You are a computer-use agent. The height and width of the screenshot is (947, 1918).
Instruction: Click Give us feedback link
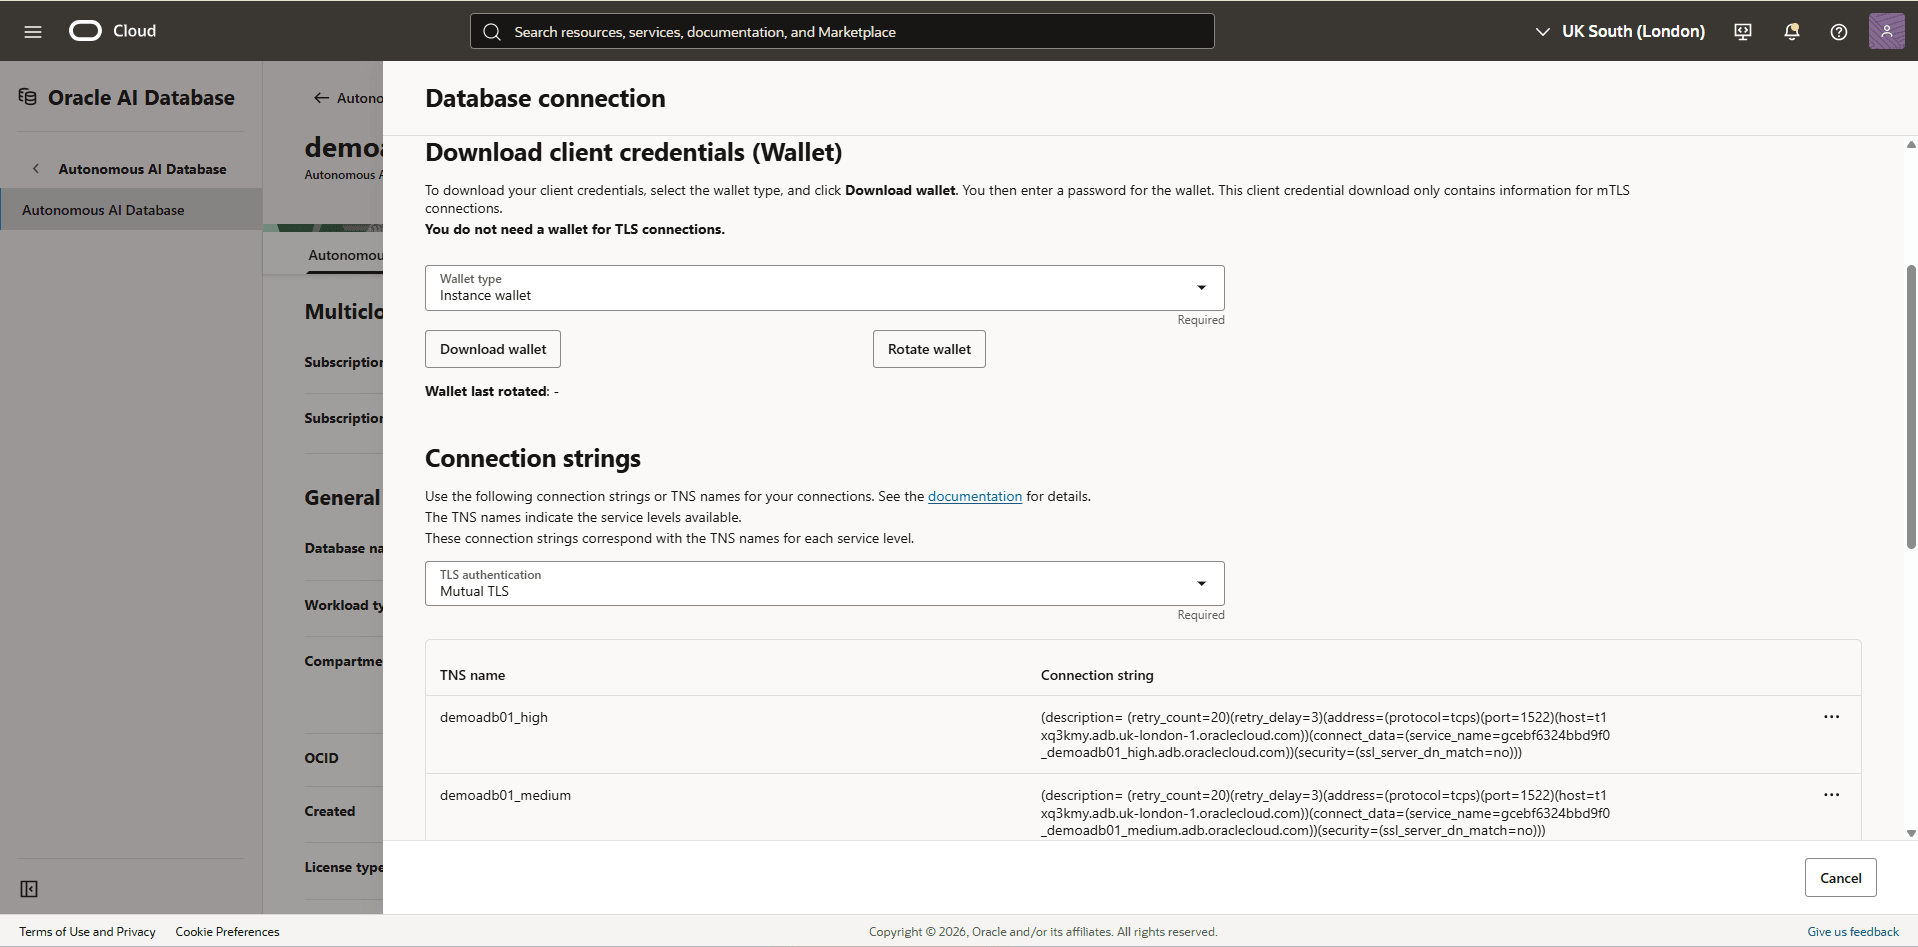[x=1852, y=932]
